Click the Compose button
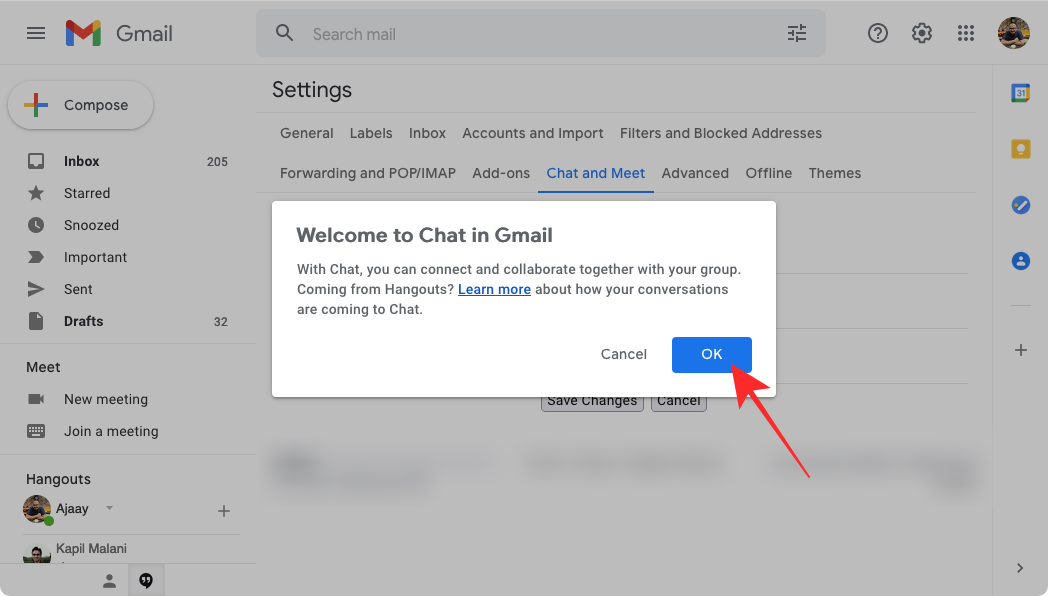 coord(81,105)
